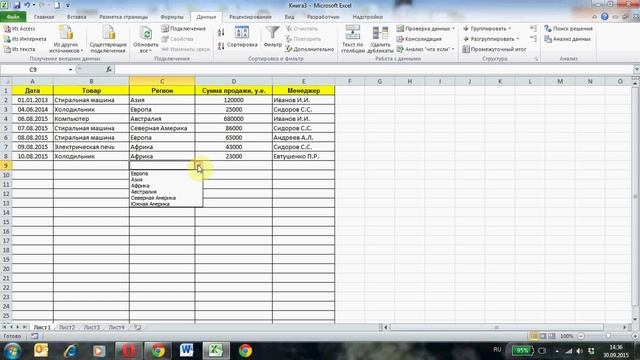Switch to sheet Лист2
The width and height of the screenshot is (640, 360).
[x=67, y=327]
